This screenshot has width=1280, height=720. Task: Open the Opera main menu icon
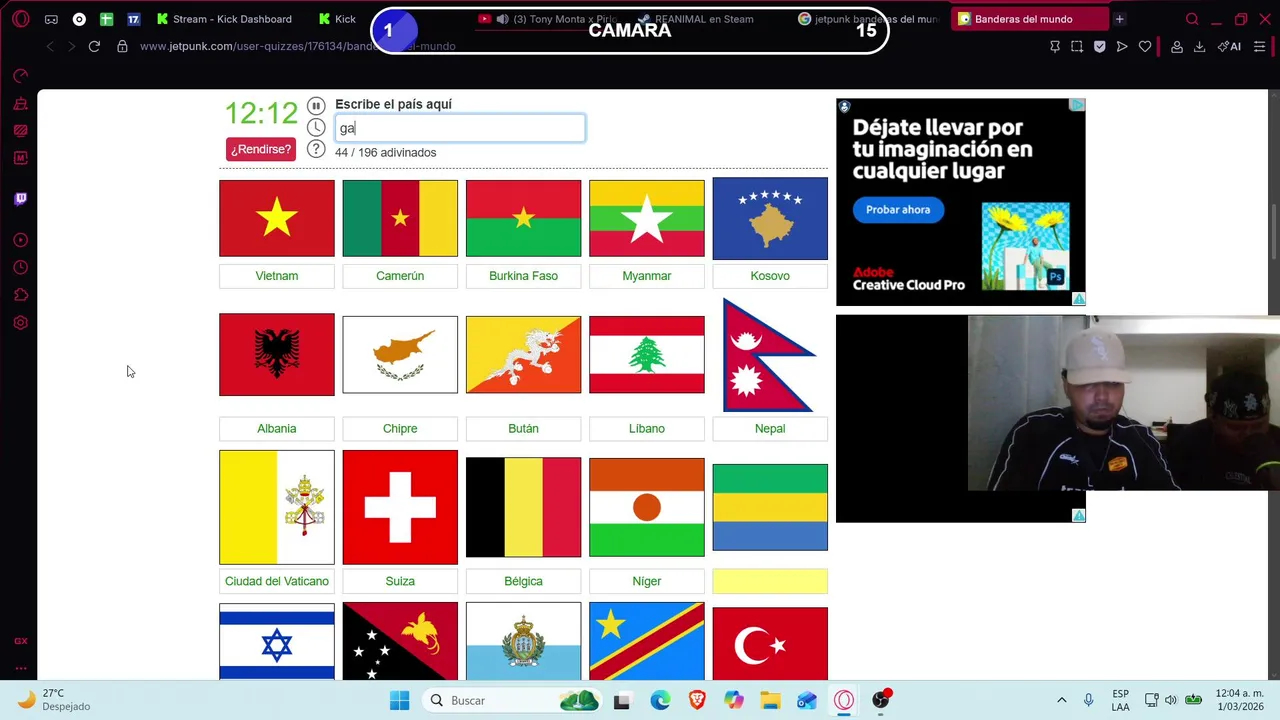point(20,19)
